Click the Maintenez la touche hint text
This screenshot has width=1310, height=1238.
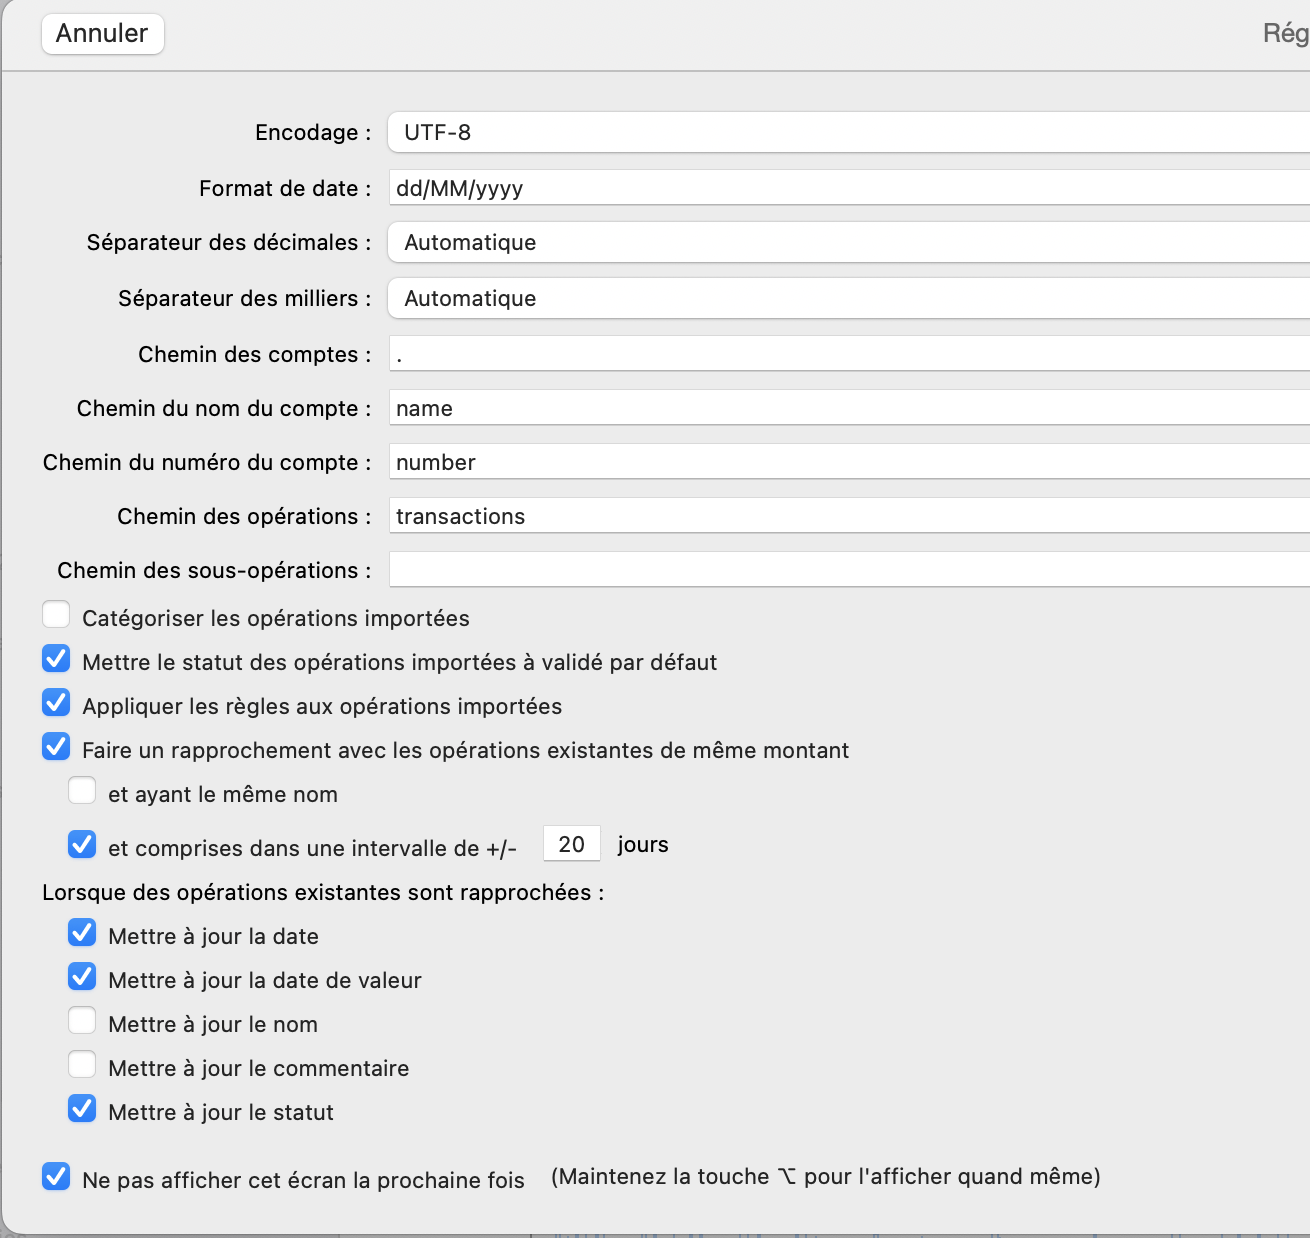[826, 1177]
